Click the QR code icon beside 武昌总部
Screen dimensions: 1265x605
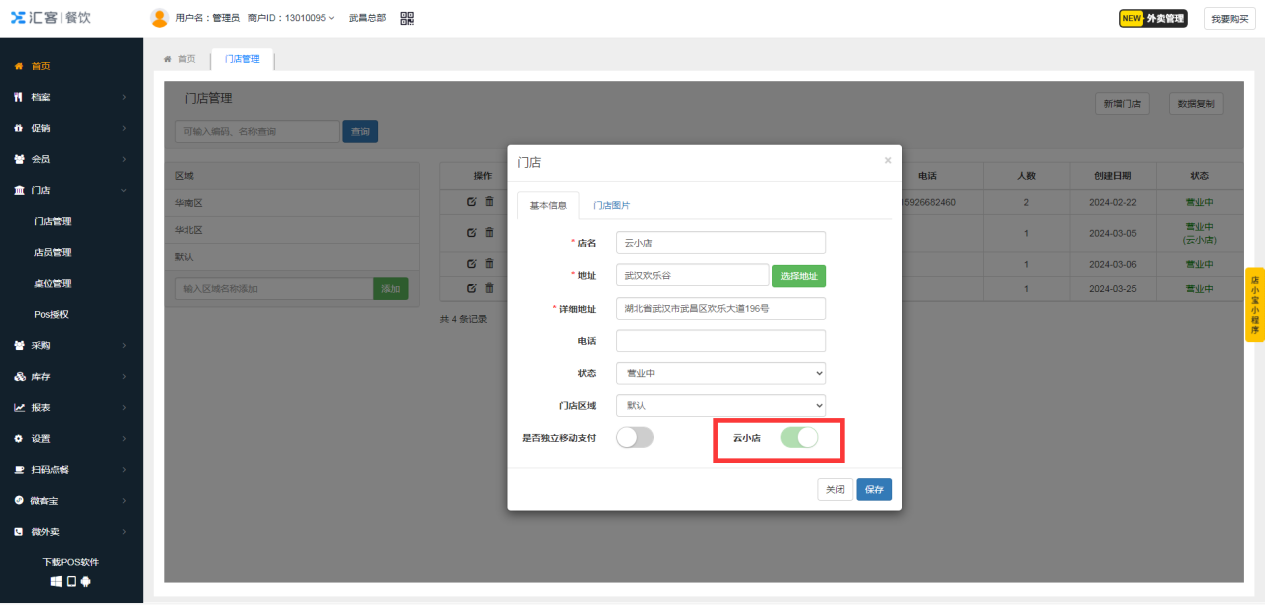[x=406, y=17]
